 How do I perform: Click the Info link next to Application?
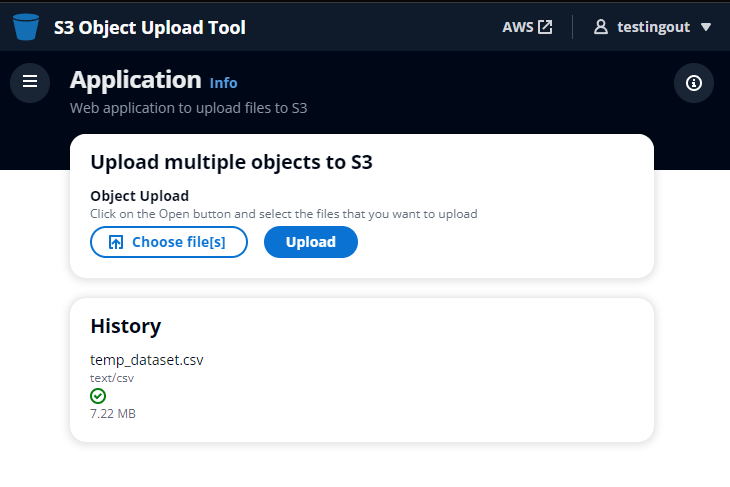tap(224, 83)
